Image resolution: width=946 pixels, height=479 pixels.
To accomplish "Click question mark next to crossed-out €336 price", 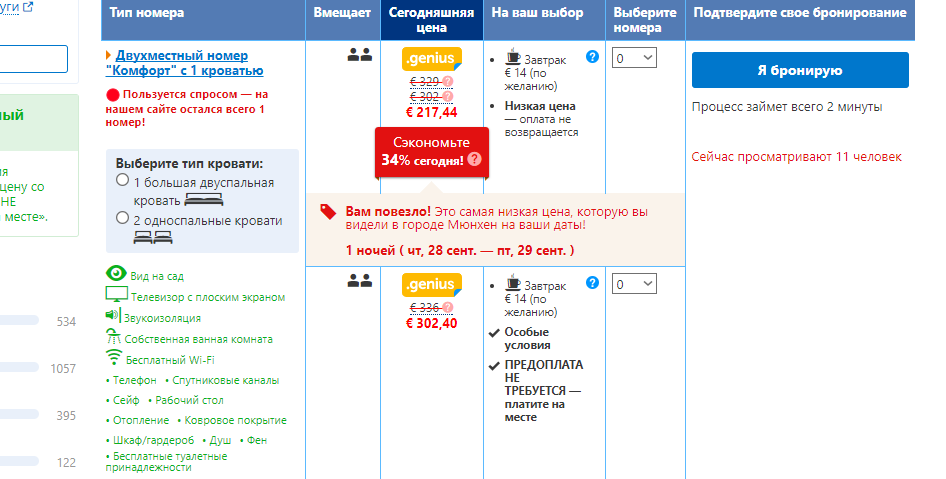I will point(448,308).
